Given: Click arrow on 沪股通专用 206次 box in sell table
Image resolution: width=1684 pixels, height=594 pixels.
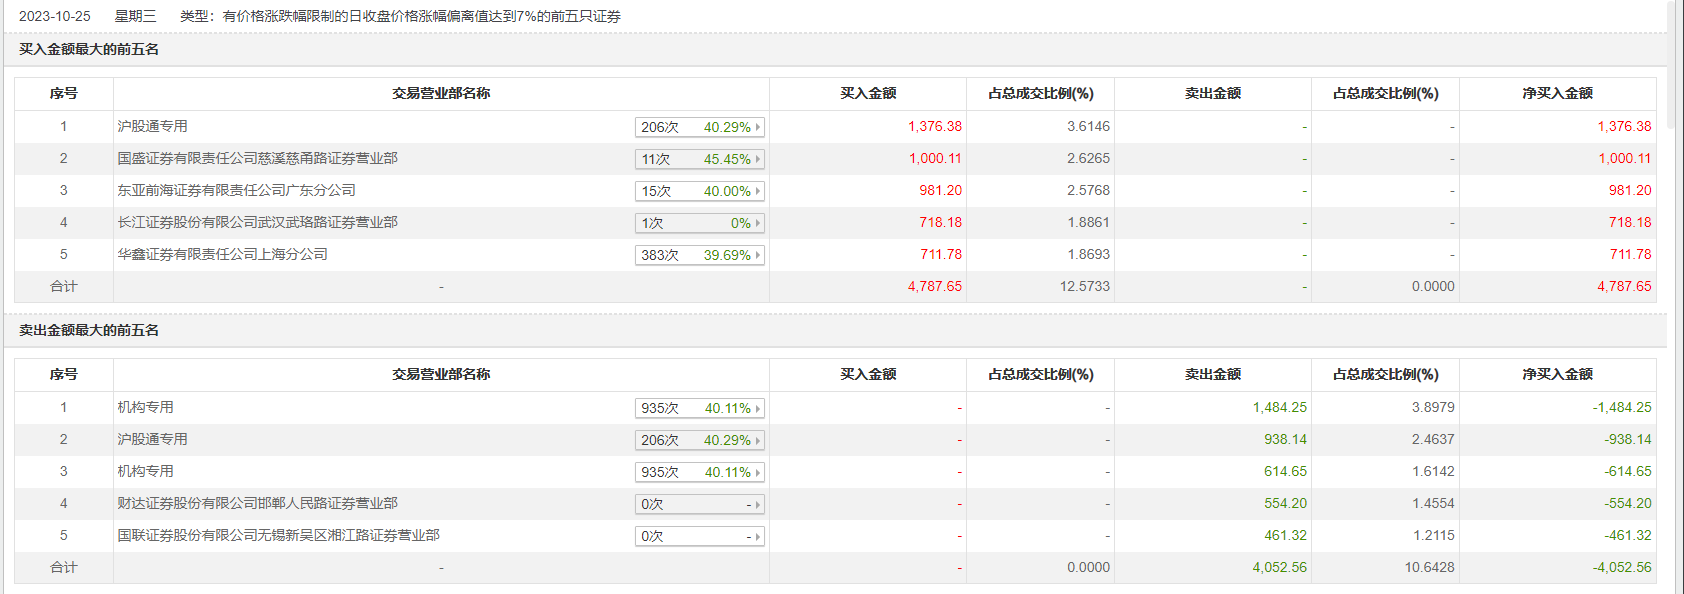Looking at the screenshot, I should pyautogui.click(x=758, y=440).
